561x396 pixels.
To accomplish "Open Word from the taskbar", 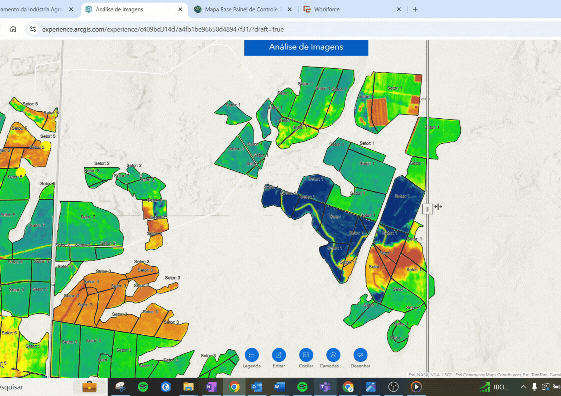I will pos(280,387).
